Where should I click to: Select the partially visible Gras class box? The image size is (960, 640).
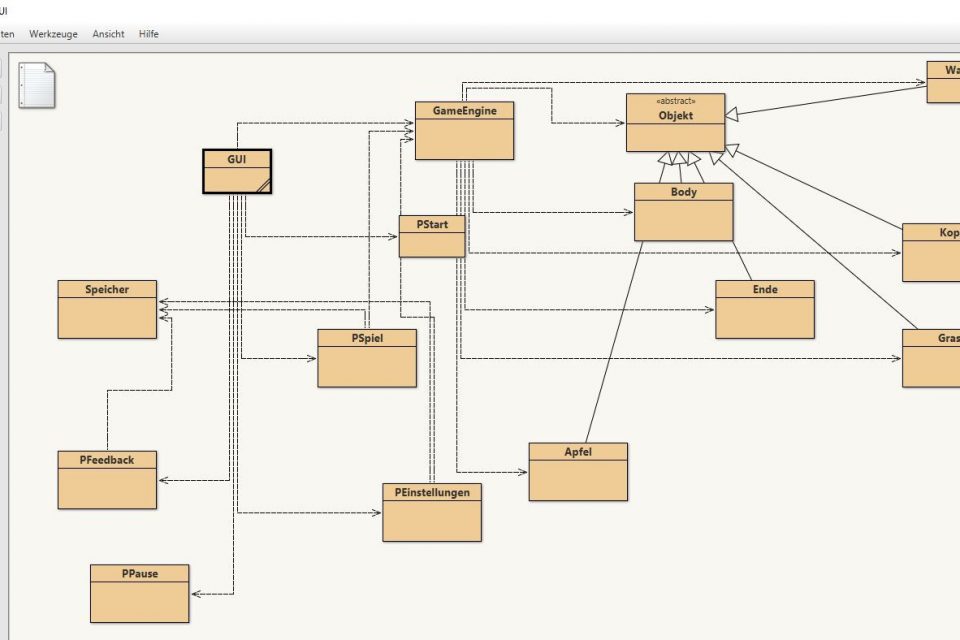click(x=931, y=359)
